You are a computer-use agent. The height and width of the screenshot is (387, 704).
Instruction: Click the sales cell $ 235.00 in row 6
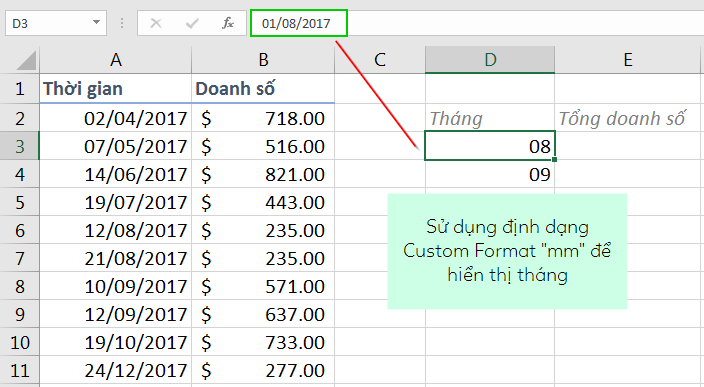click(263, 230)
